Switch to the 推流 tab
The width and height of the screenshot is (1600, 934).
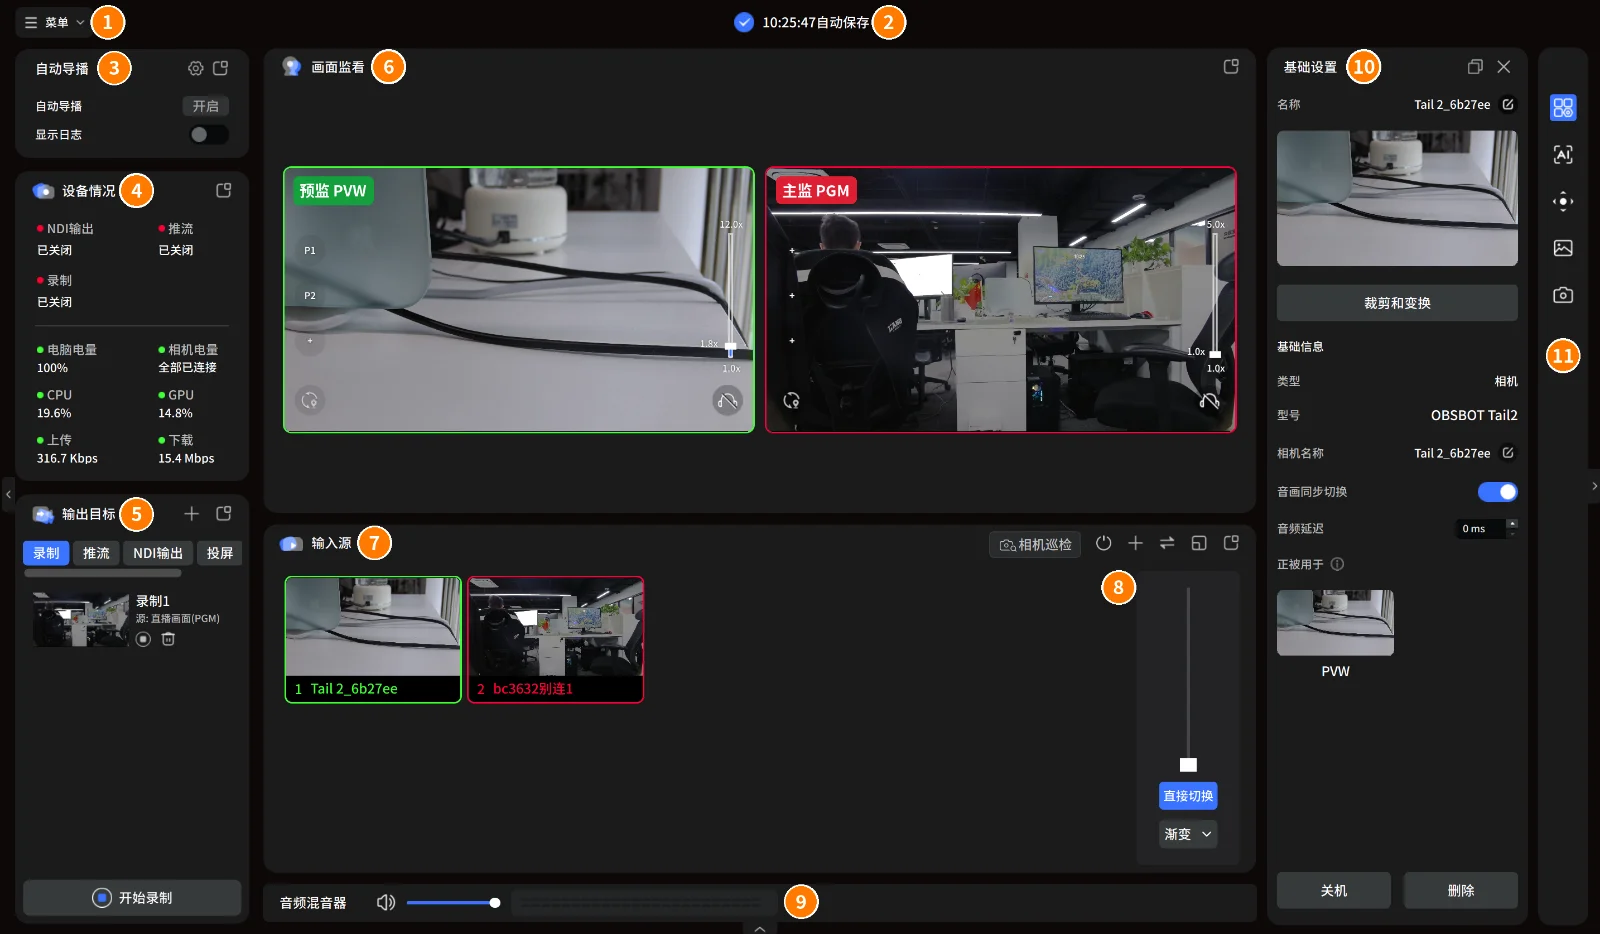(x=96, y=553)
